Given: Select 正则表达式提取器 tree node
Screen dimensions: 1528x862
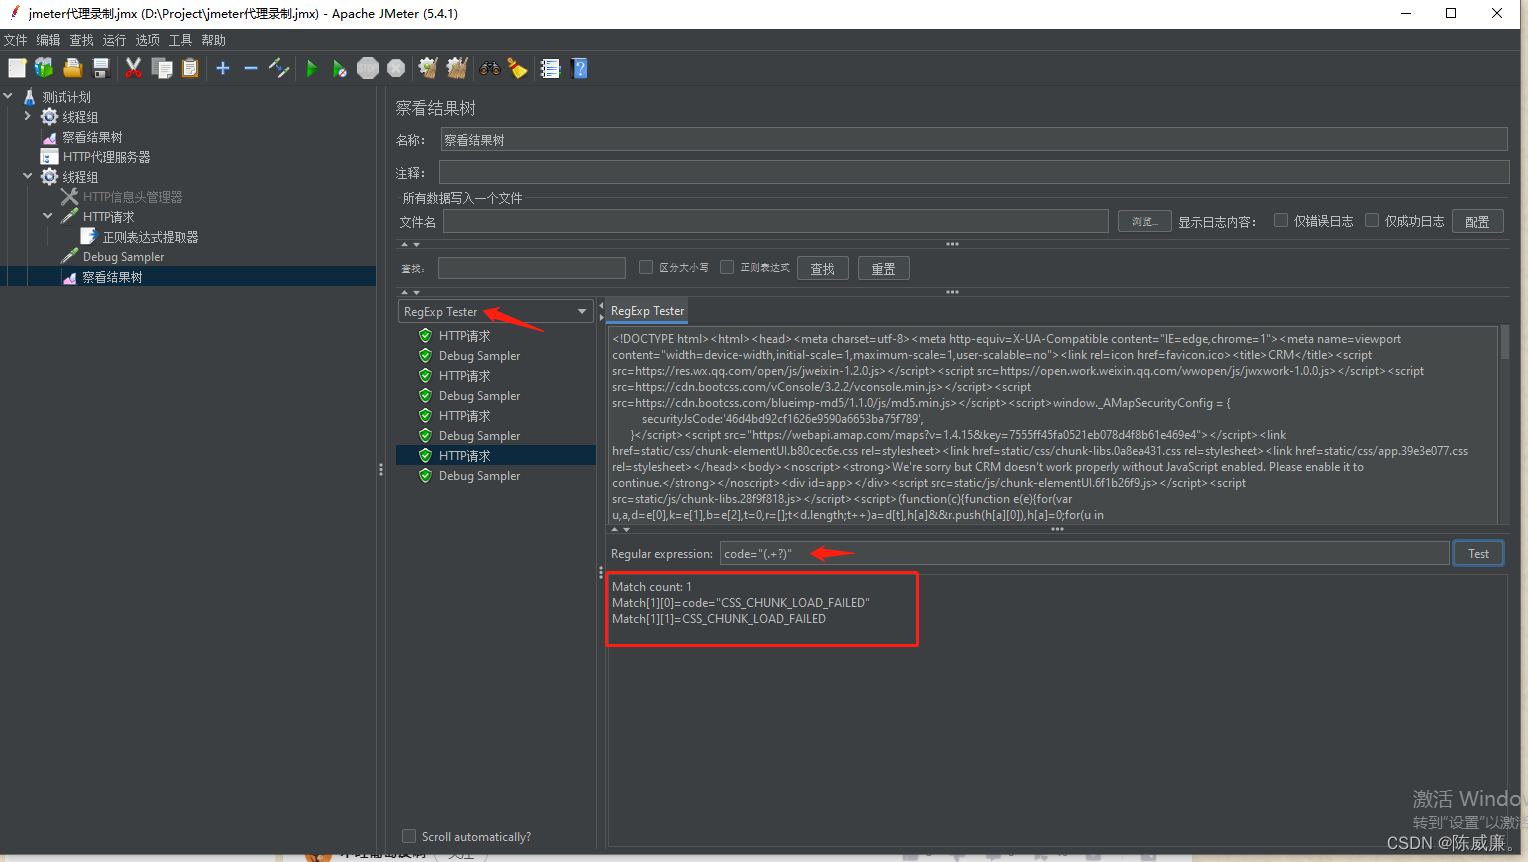Looking at the screenshot, I should [150, 237].
